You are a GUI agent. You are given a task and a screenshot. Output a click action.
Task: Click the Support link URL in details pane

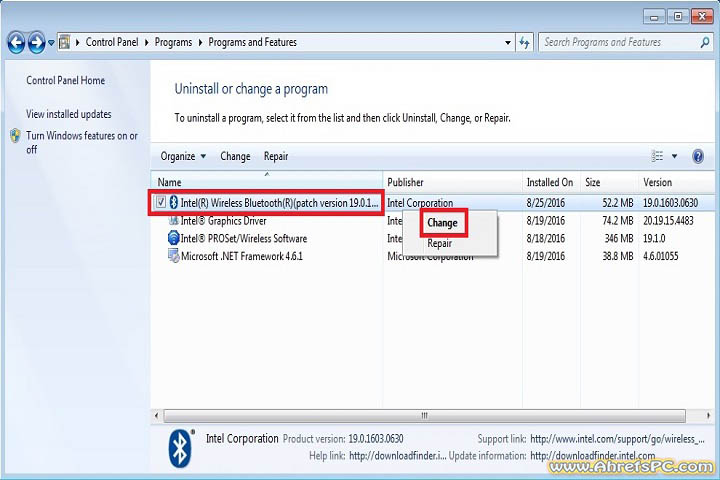point(617,439)
